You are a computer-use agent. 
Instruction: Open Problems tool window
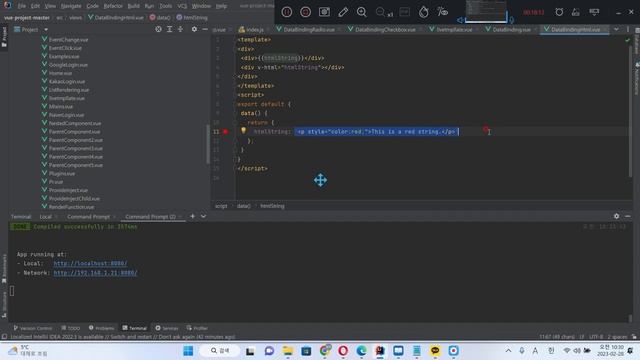point(101,328)
